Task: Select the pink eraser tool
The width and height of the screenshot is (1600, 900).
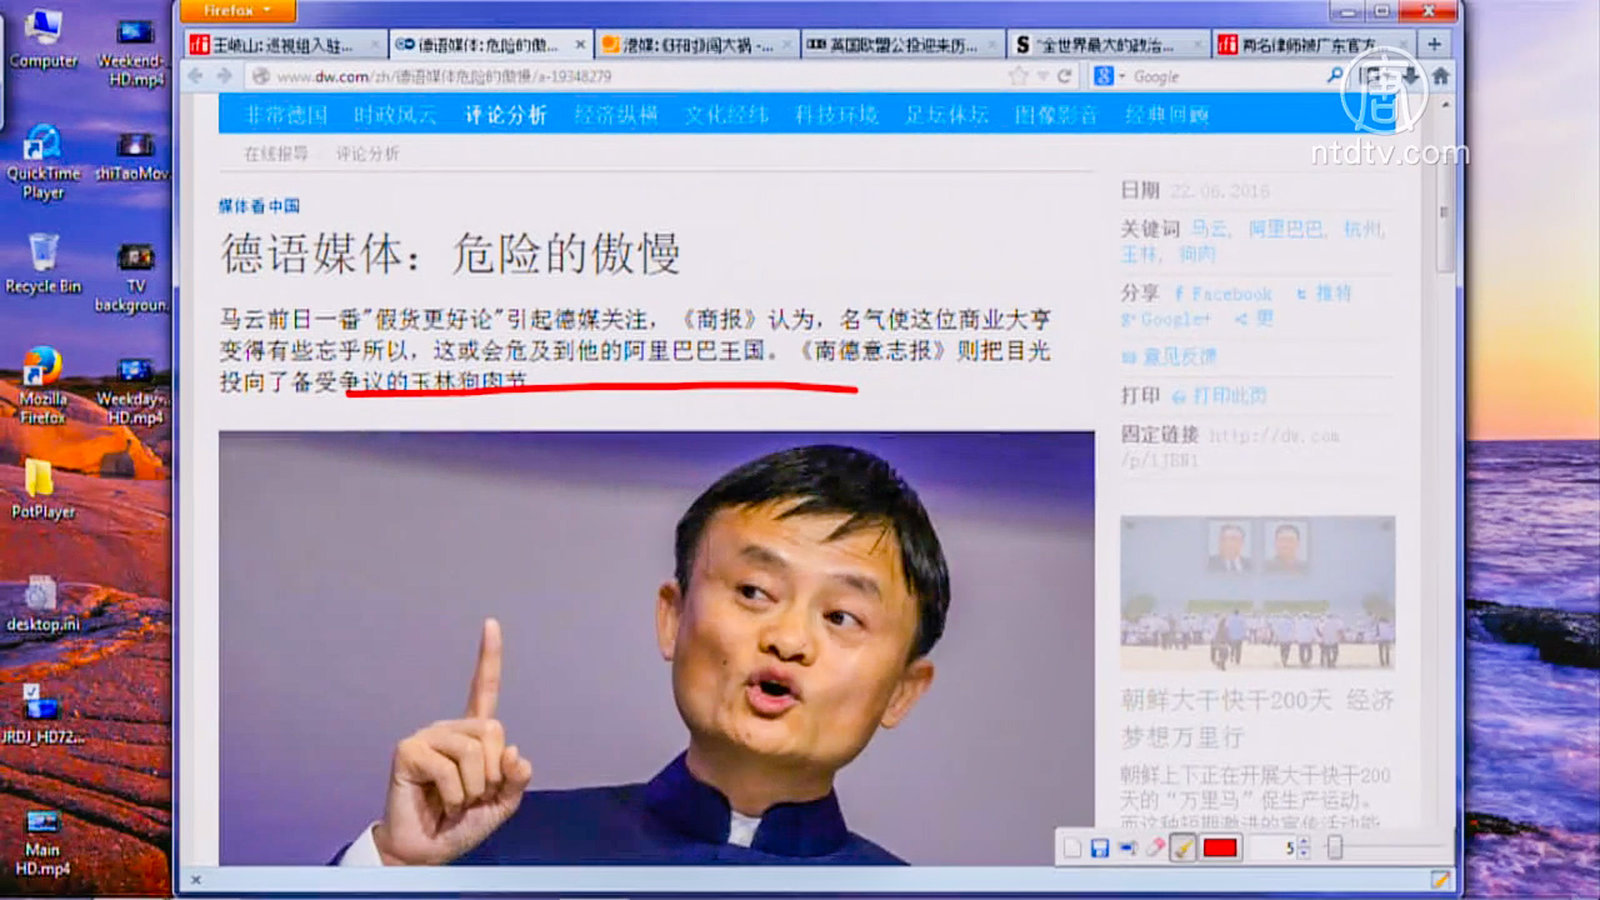Action: [x=1155, y=848]
